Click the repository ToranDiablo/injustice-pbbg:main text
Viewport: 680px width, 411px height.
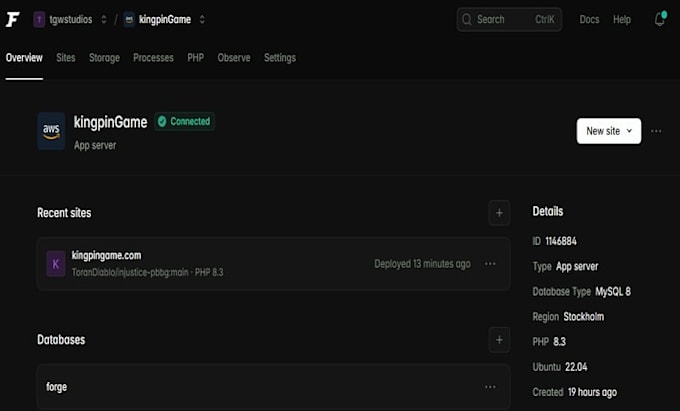[130, 272]
